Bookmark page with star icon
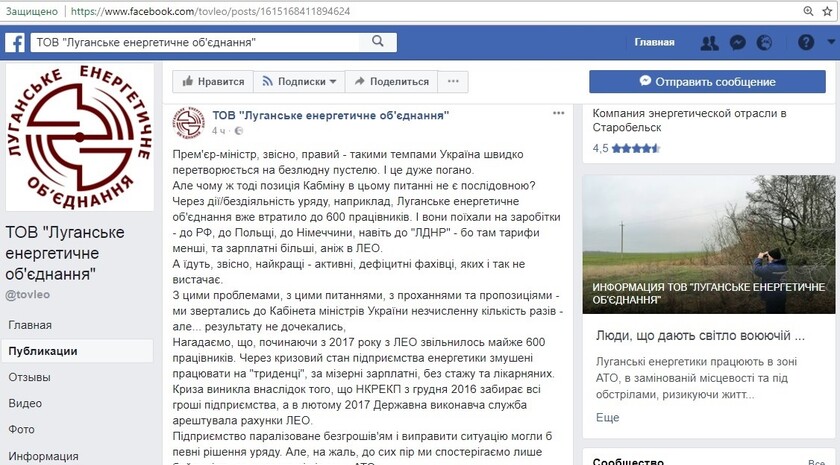The width and height of the screenshot is (840, 465). 827,11
